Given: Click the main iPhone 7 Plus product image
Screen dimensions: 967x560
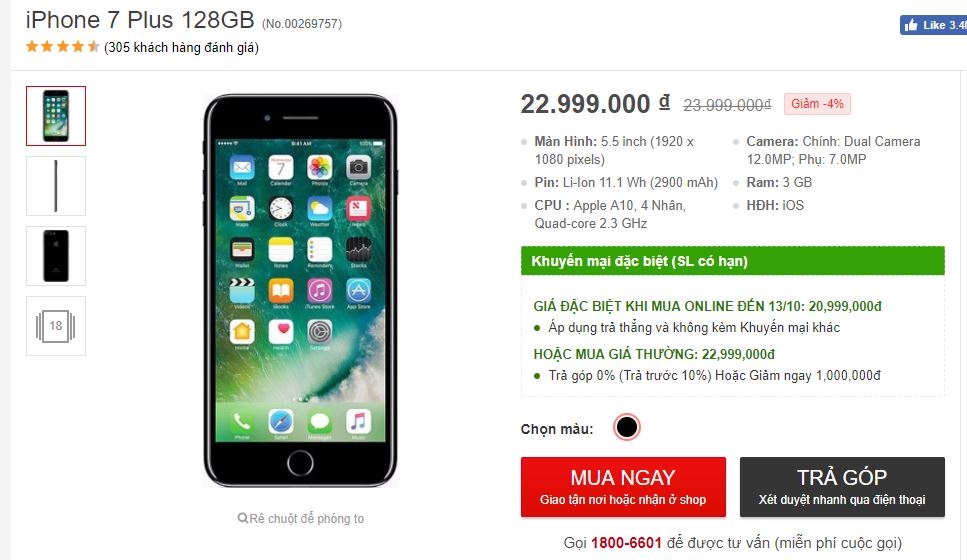Looking at the screenshot, I should click(300, 290).
